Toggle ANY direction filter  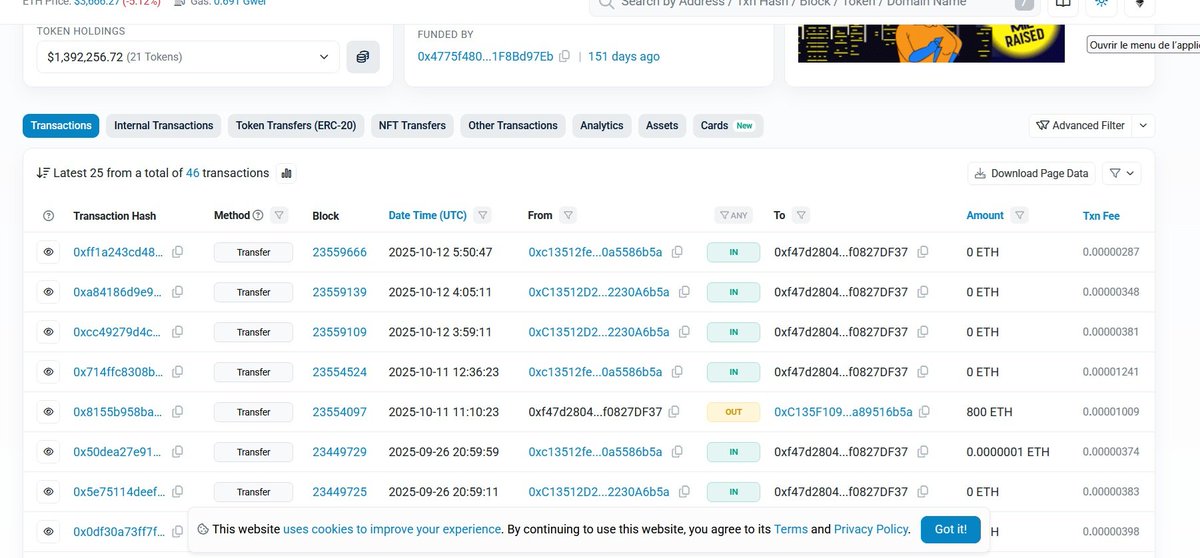pos(733,215)
